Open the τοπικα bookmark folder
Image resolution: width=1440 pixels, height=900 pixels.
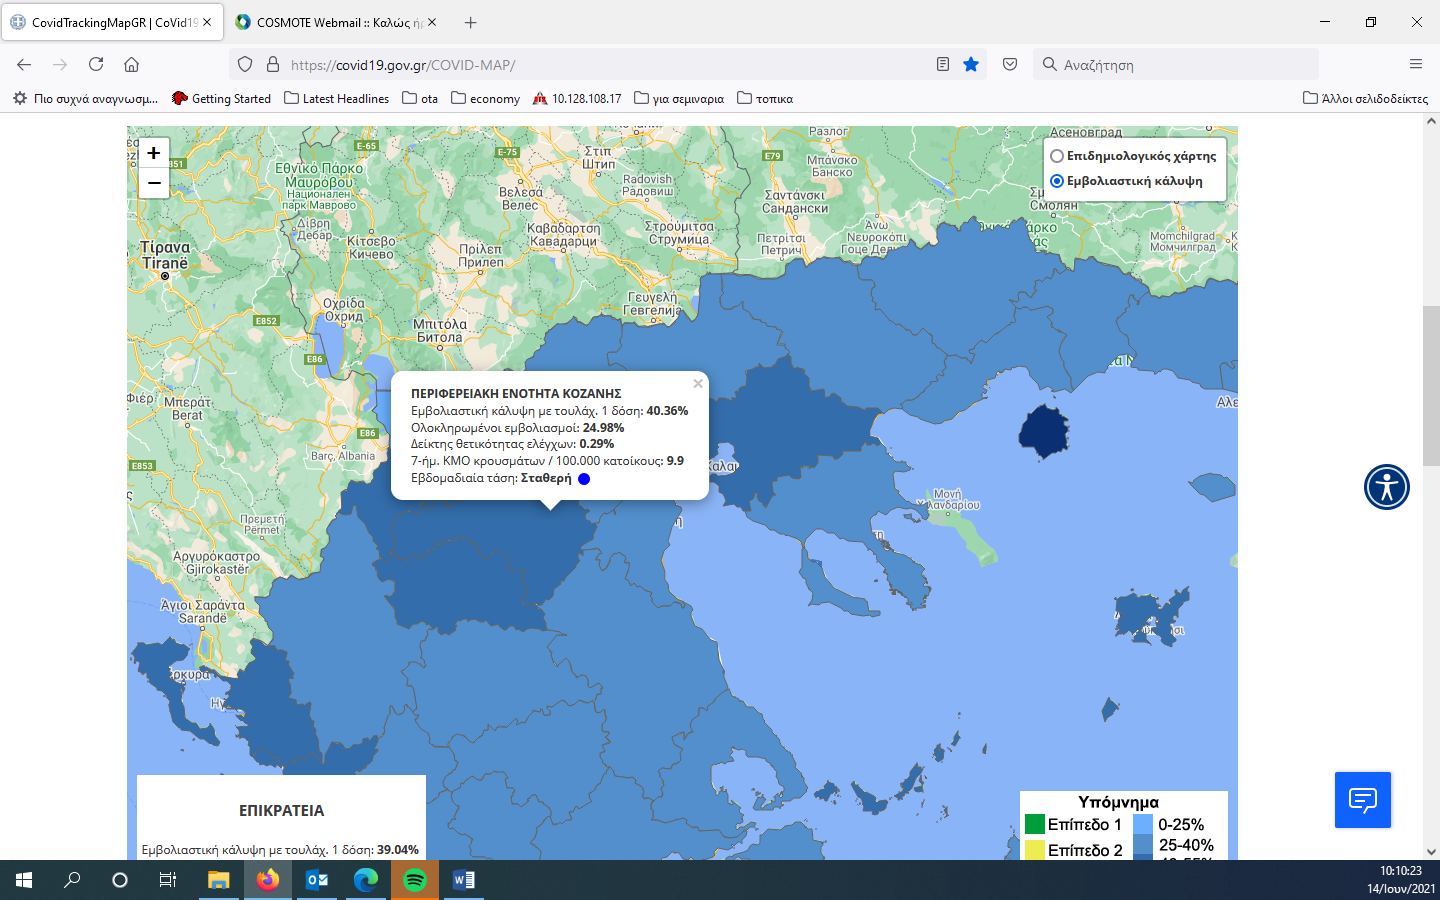pyautogui.click(x=764, y=98)
